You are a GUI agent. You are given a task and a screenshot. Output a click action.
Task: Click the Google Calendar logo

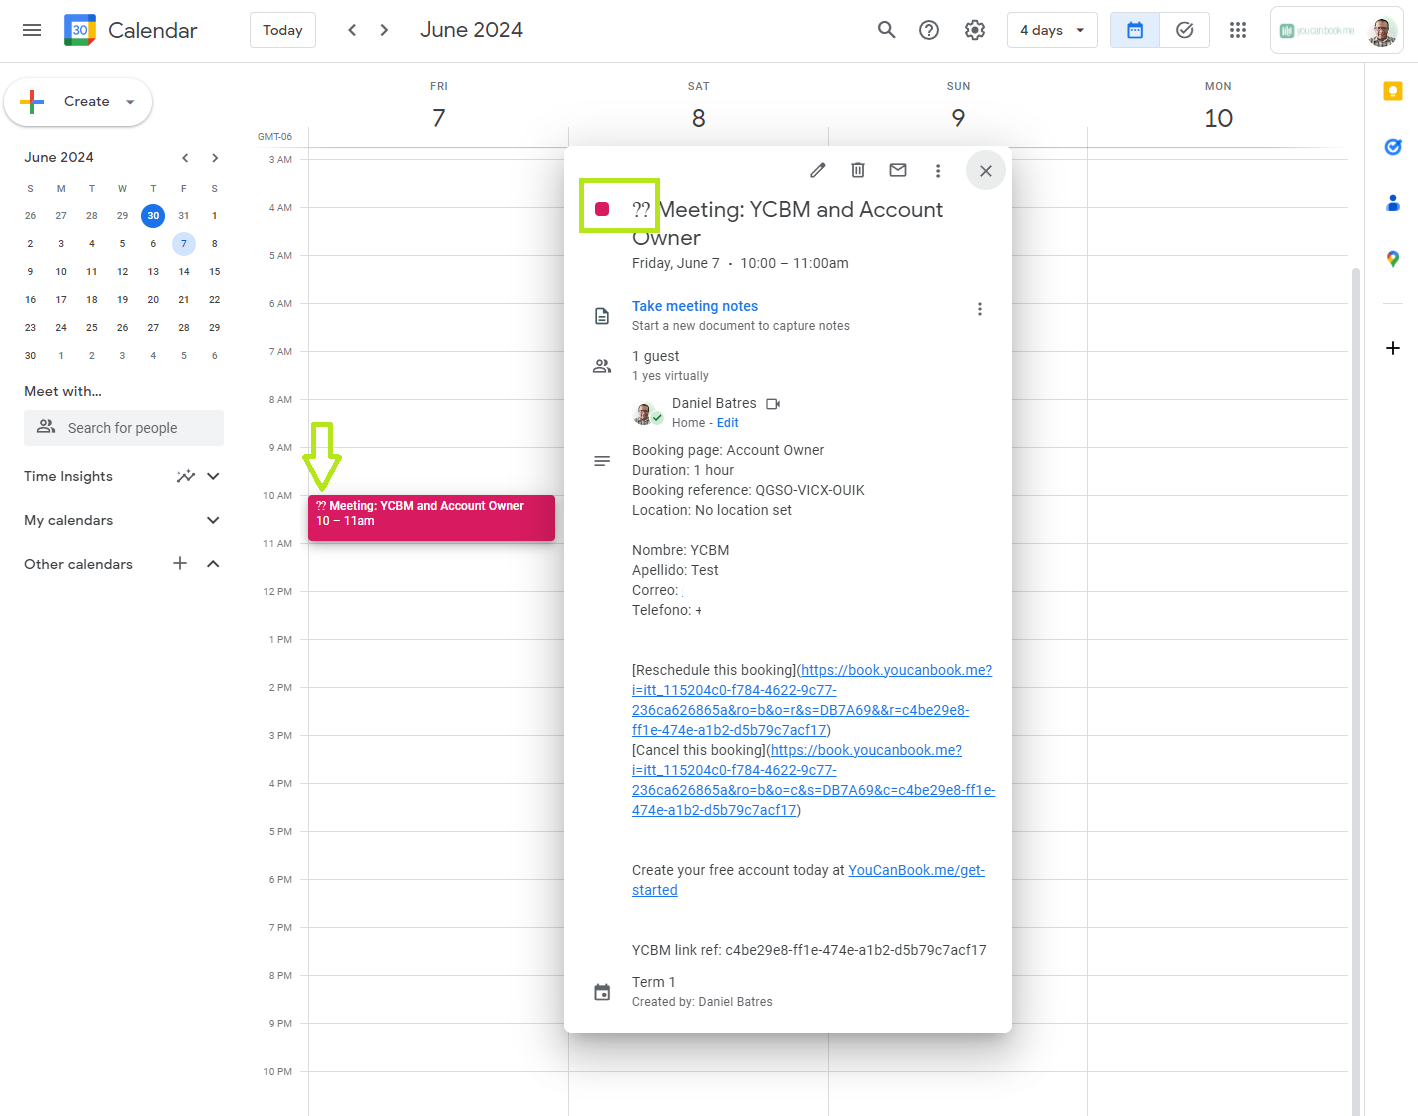80,30
